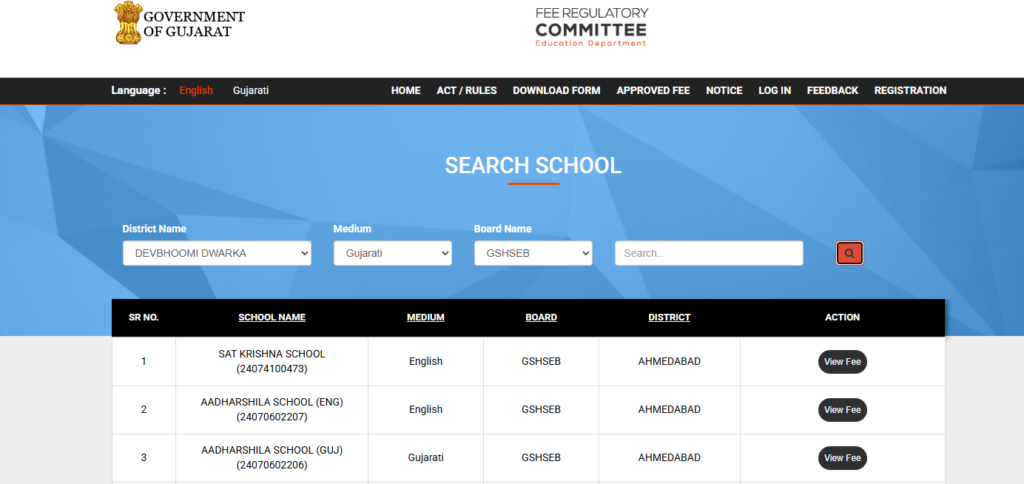The image size is (1024, 484).
Task: Expand the Medium dropdown showing Gujarati
Action: pos(392,254)
